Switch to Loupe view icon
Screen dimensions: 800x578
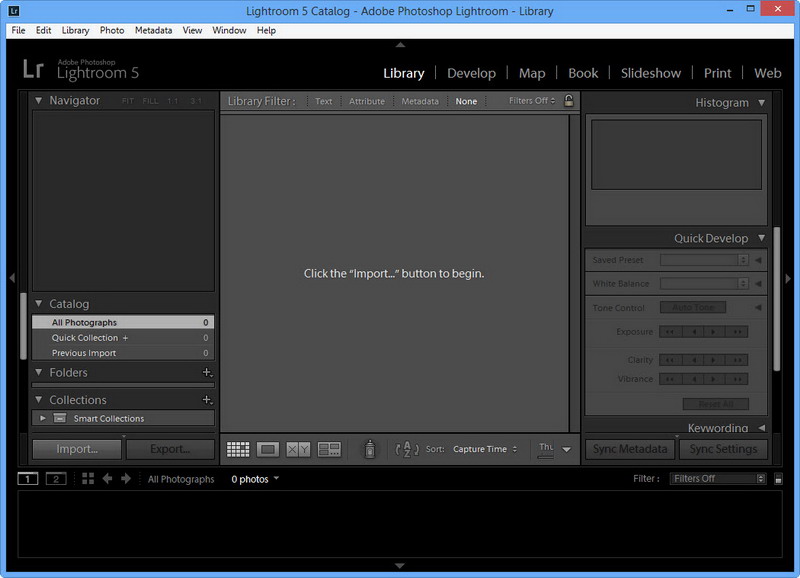[x=268, y=449]
